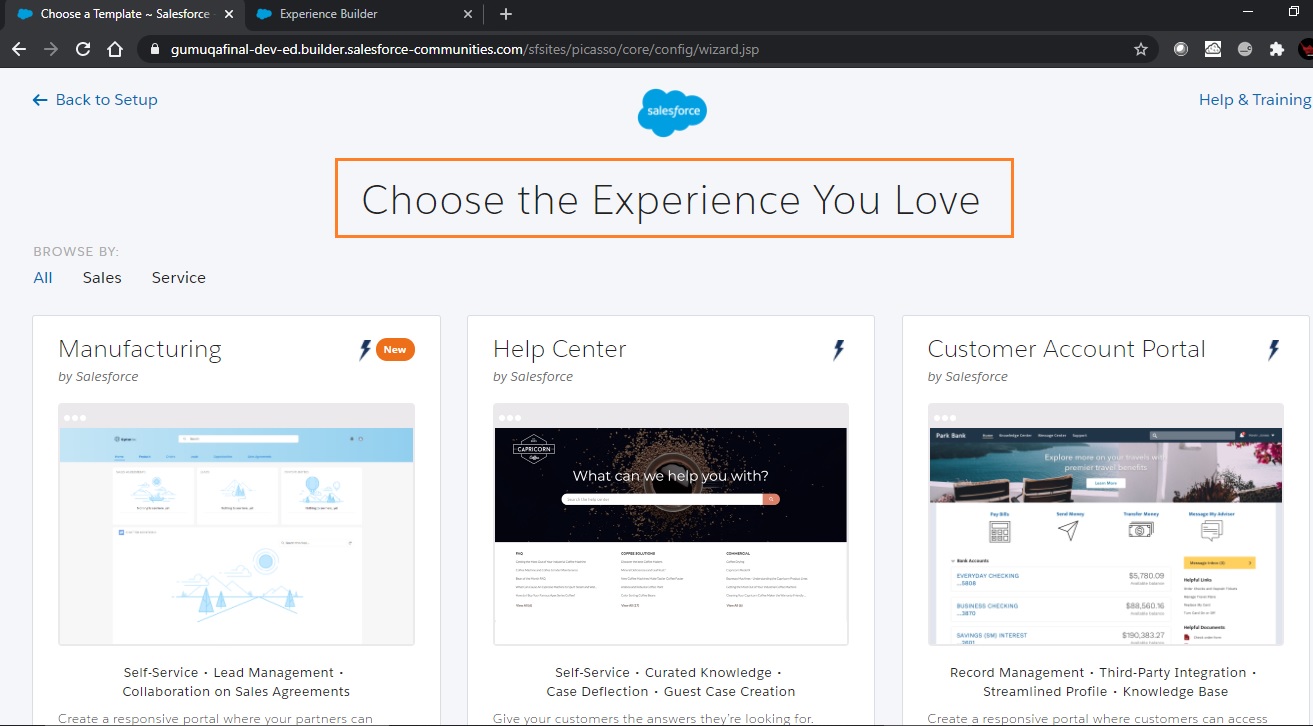The width and height of the screenshot is (1313, 726).
Task: Click 'Streamlined Profile · Knowledge Base' text
Action: tap(1105, 692)
